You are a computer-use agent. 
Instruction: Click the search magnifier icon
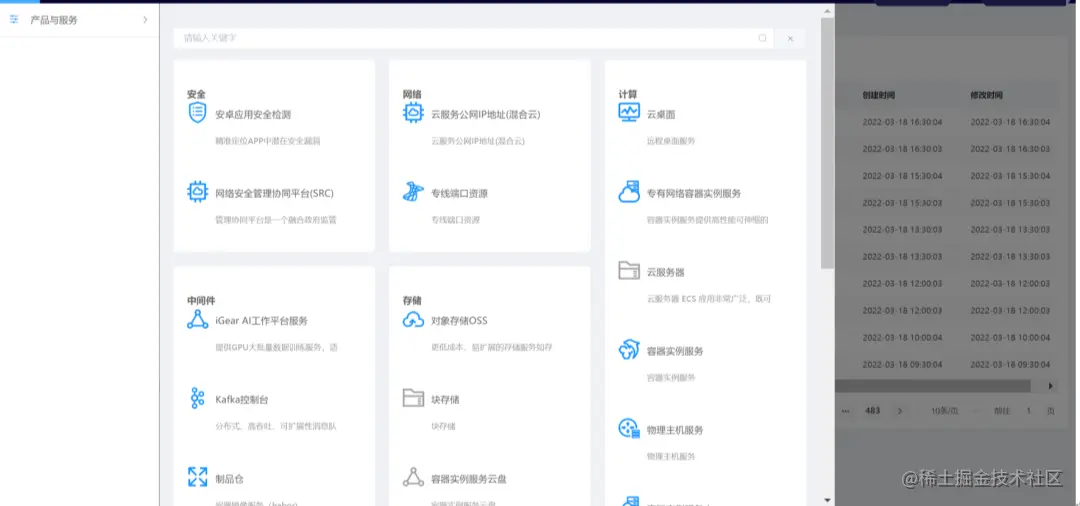click(x=762, y=39)
